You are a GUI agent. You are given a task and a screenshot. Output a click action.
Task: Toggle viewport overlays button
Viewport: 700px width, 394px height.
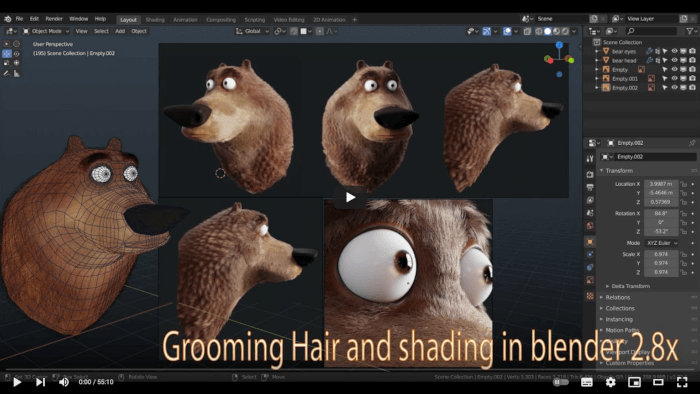[x=507, y=31]
